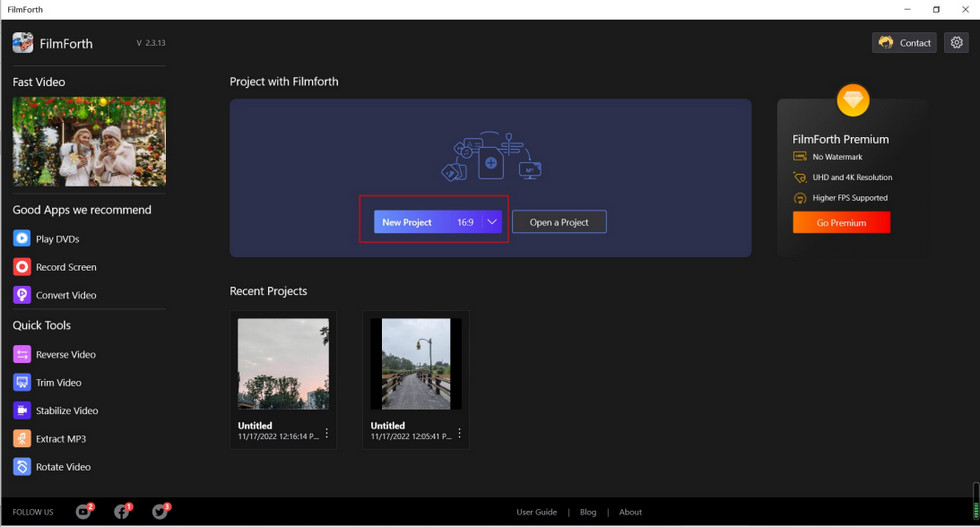Select the Rotate Video label
The width and height of the screenshot is (980, 527).
tap(63, 467)
